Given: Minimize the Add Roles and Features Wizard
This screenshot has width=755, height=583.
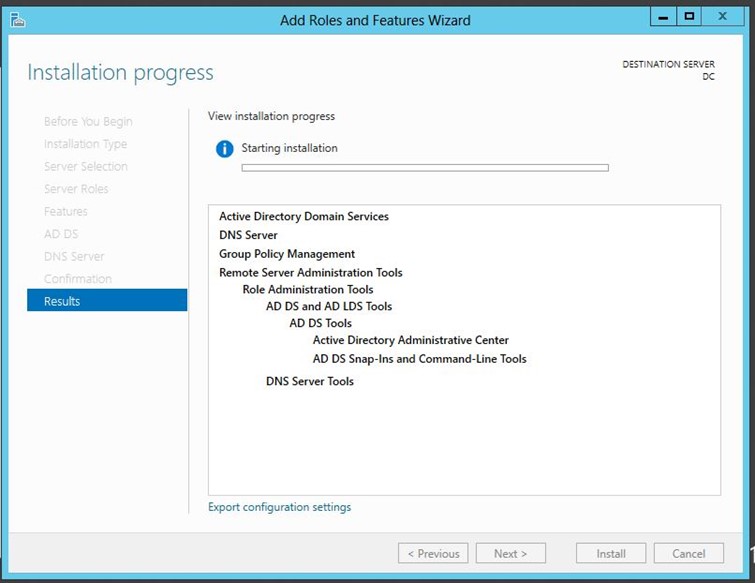Looking at the screenshot, I should click(663, 17).
